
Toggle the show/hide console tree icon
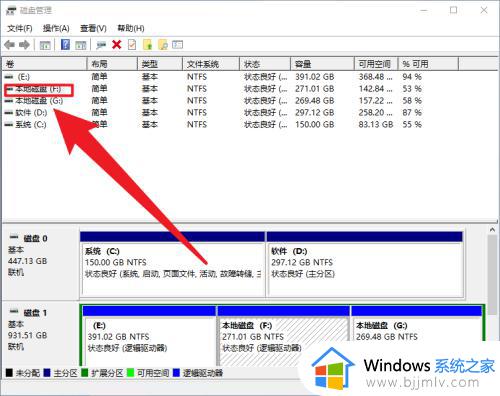tap(45, 45)
